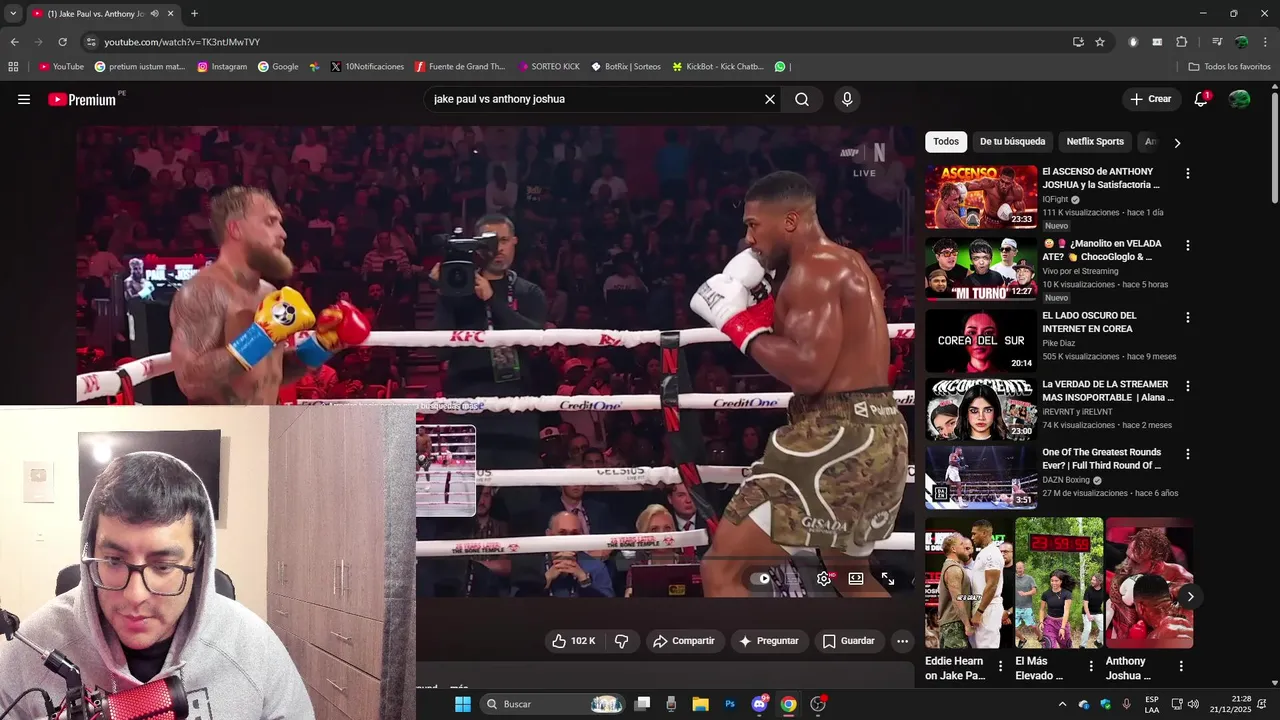Viewport: 1280px width, 720px height.
Task: Install app icon in address bar
Action: tap(1078, 42)
